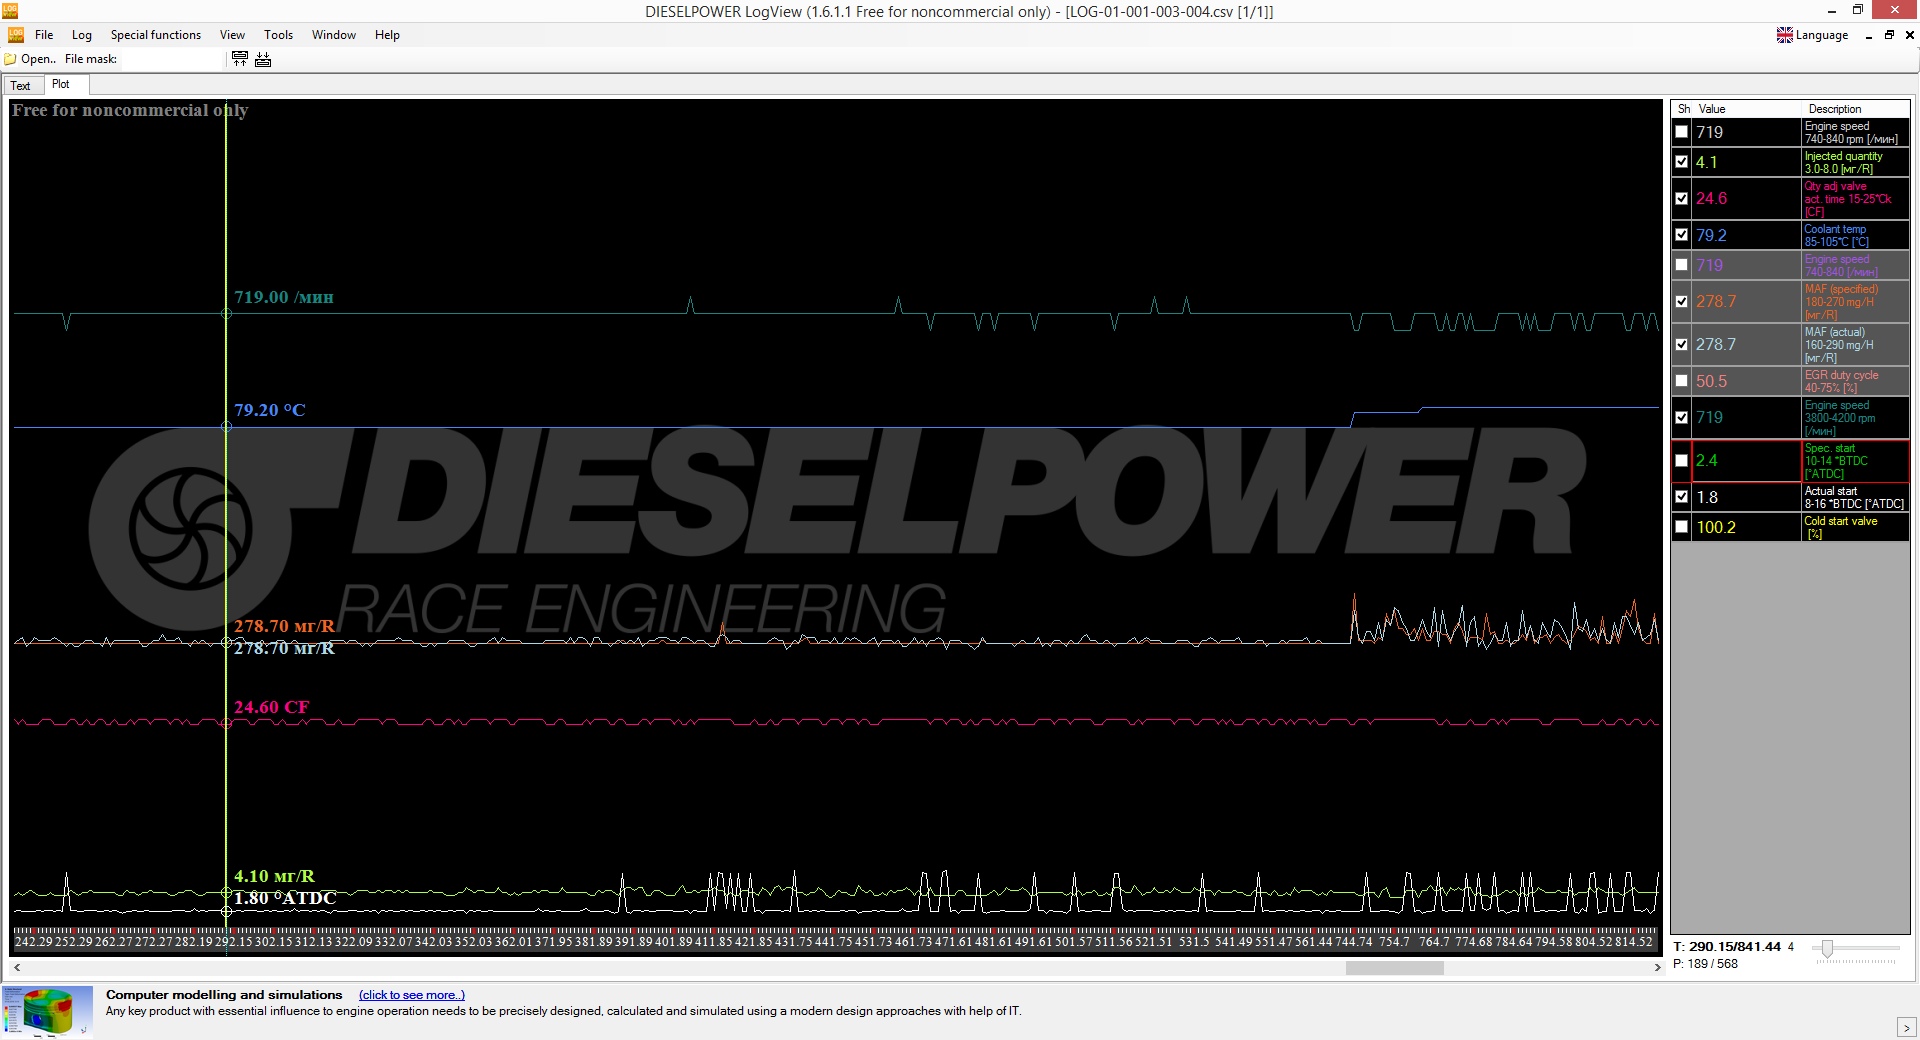
Task: Click the horizontal scrollbar right arrow
Action: (x=1657, y=967)
